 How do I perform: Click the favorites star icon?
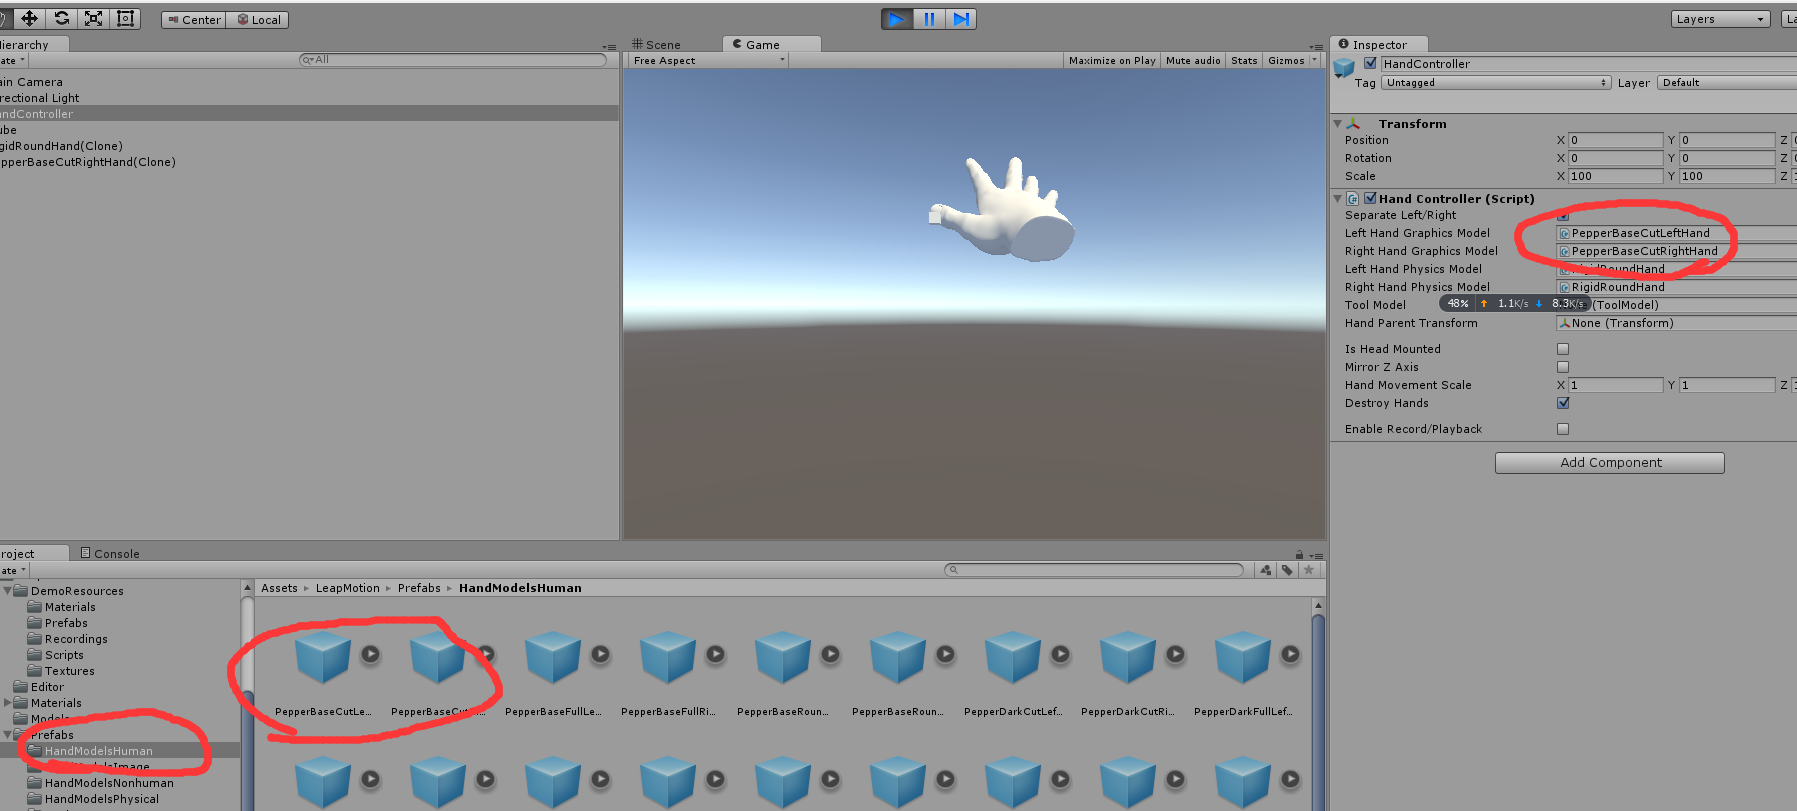(x=1308, y=570)
